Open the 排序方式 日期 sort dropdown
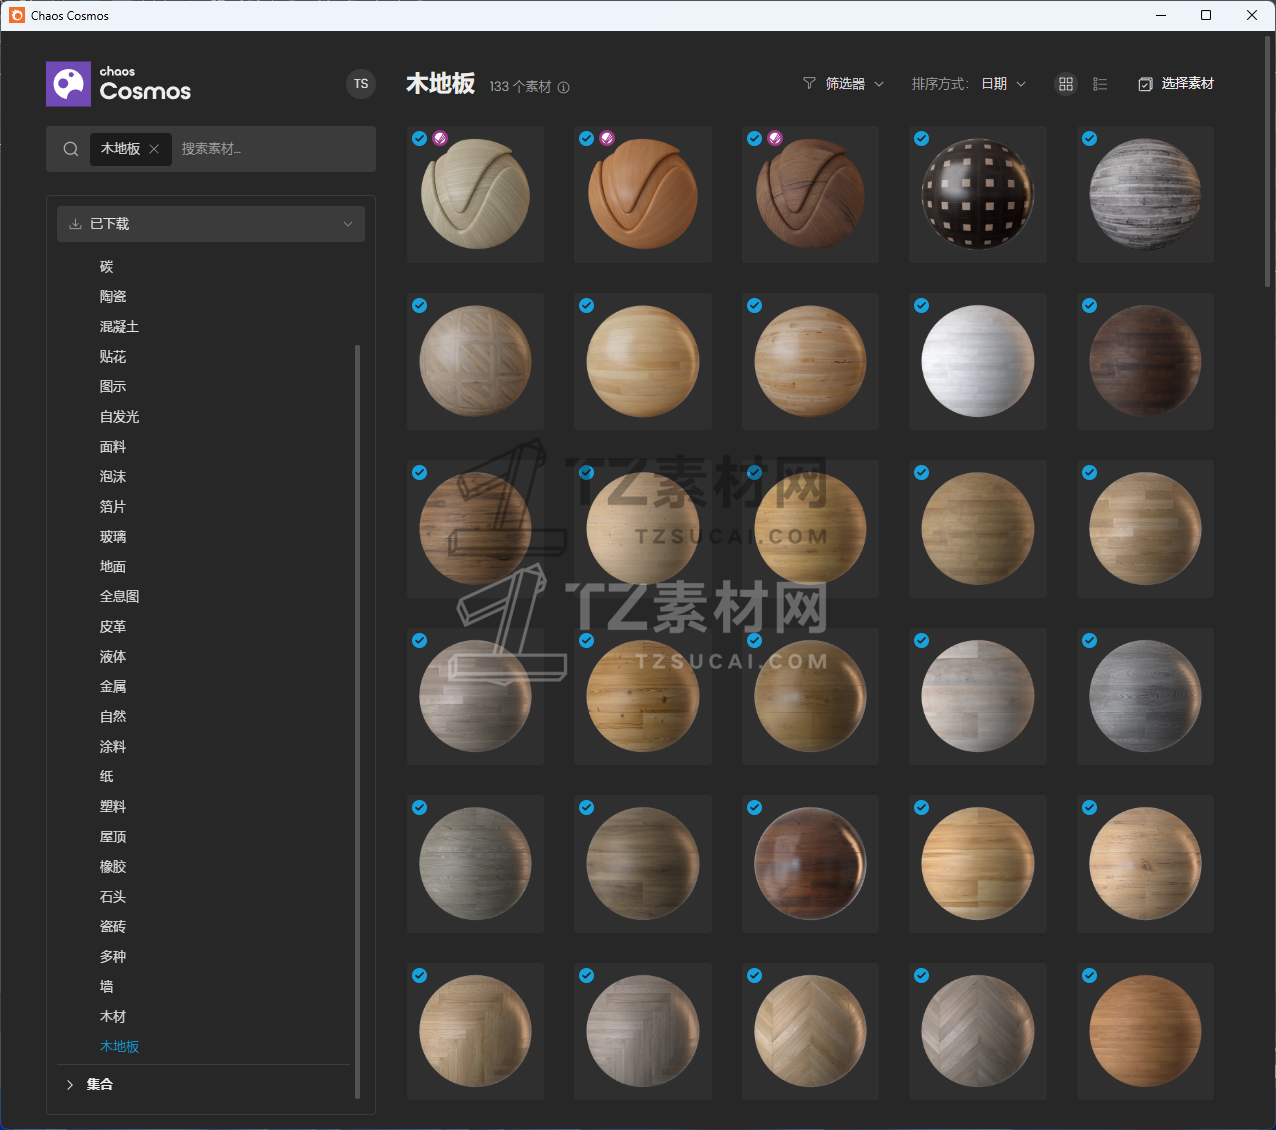The height and width of the screenshot is (1130, 1276). (969, 84)
